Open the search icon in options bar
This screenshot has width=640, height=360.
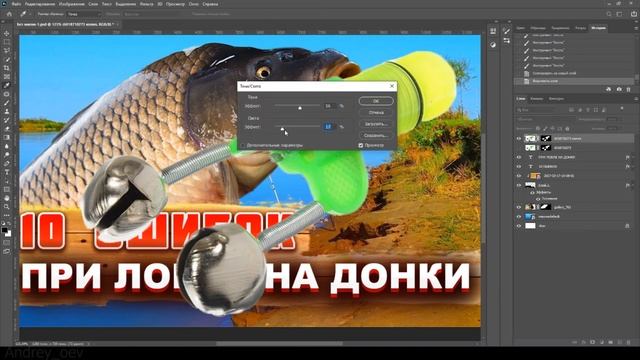pos(609,14)
